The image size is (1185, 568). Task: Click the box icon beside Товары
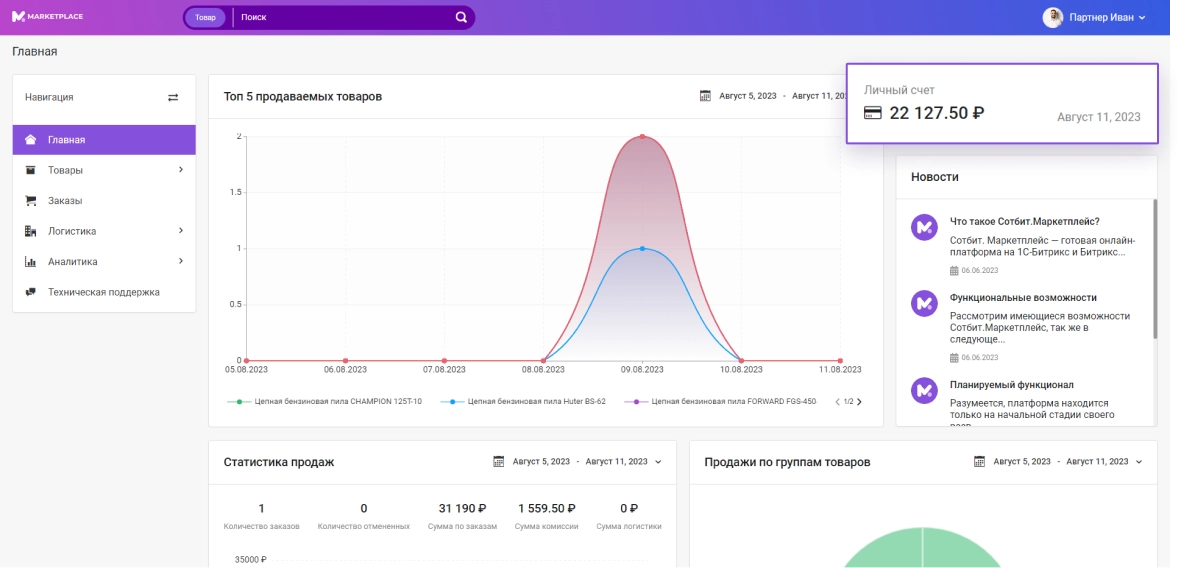click(x=30, y=170)
